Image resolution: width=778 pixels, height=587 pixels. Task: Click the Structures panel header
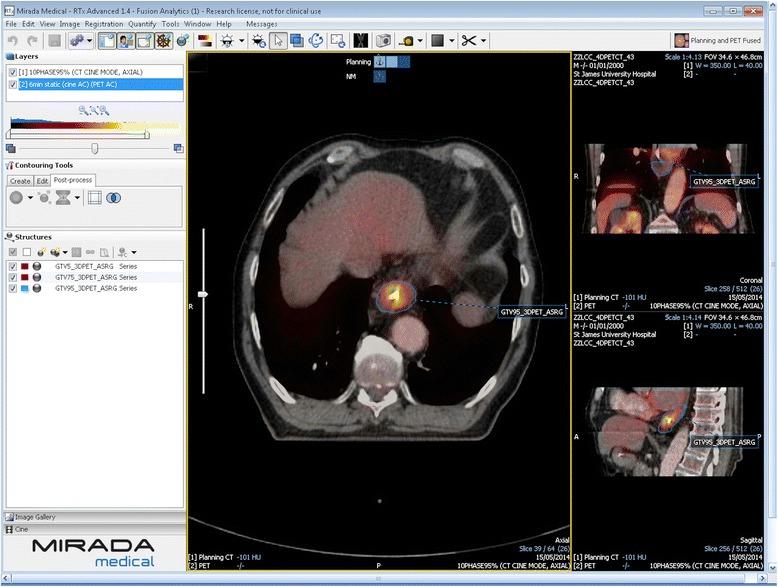[x=94, y=237]
